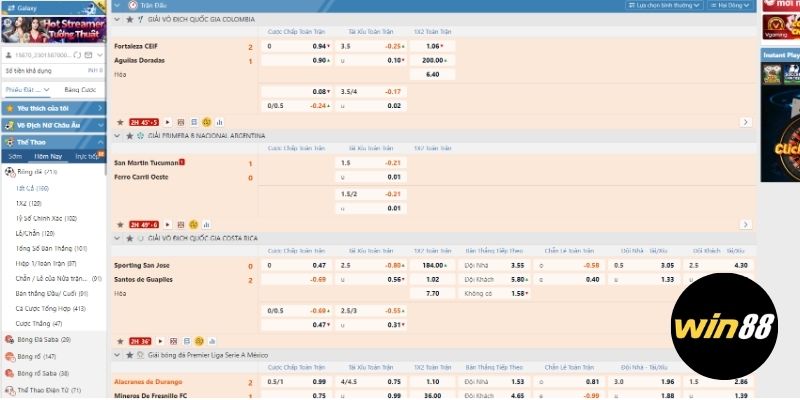This screenshot has width=800, height=400.
Task: Open the Lựa chọn bình thường dropdown
Action: click(x=664, y=5)
